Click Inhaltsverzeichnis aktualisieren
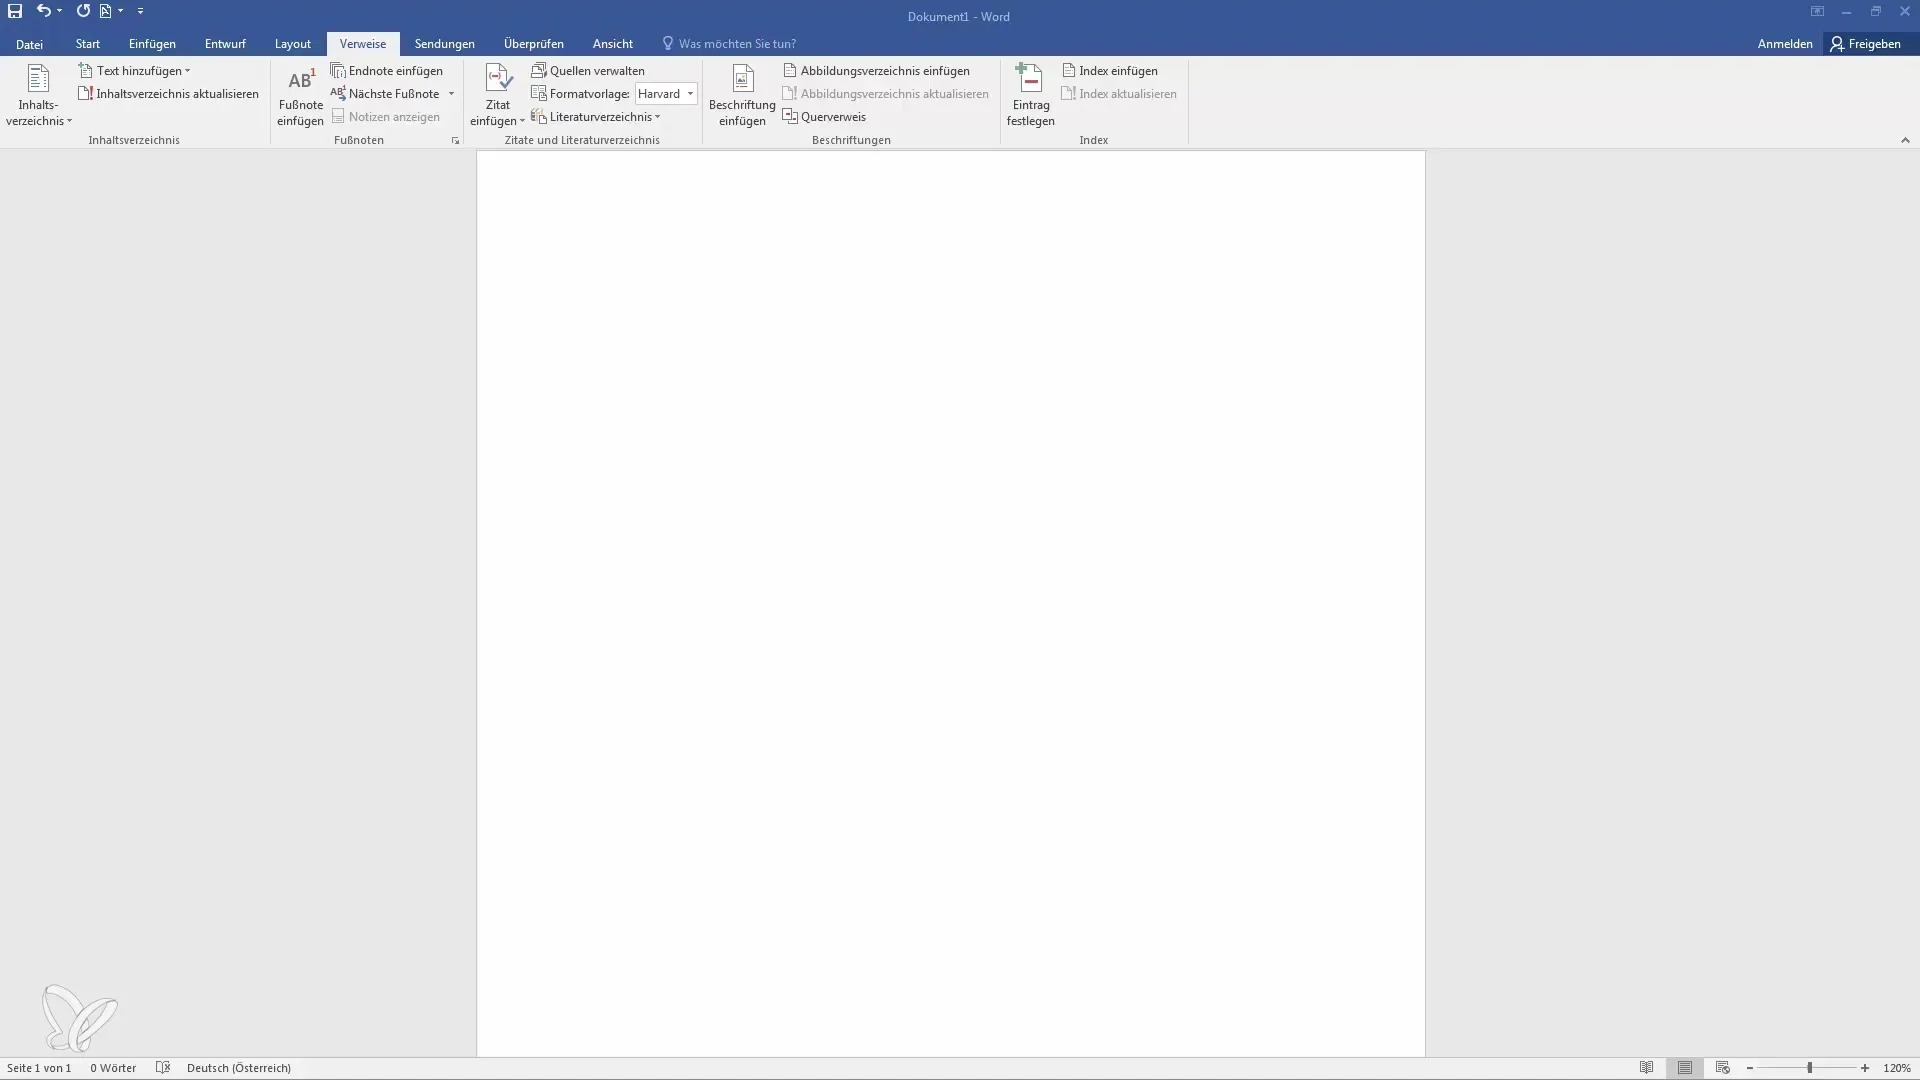1920x1080 pixels. (x=168, y=94)
